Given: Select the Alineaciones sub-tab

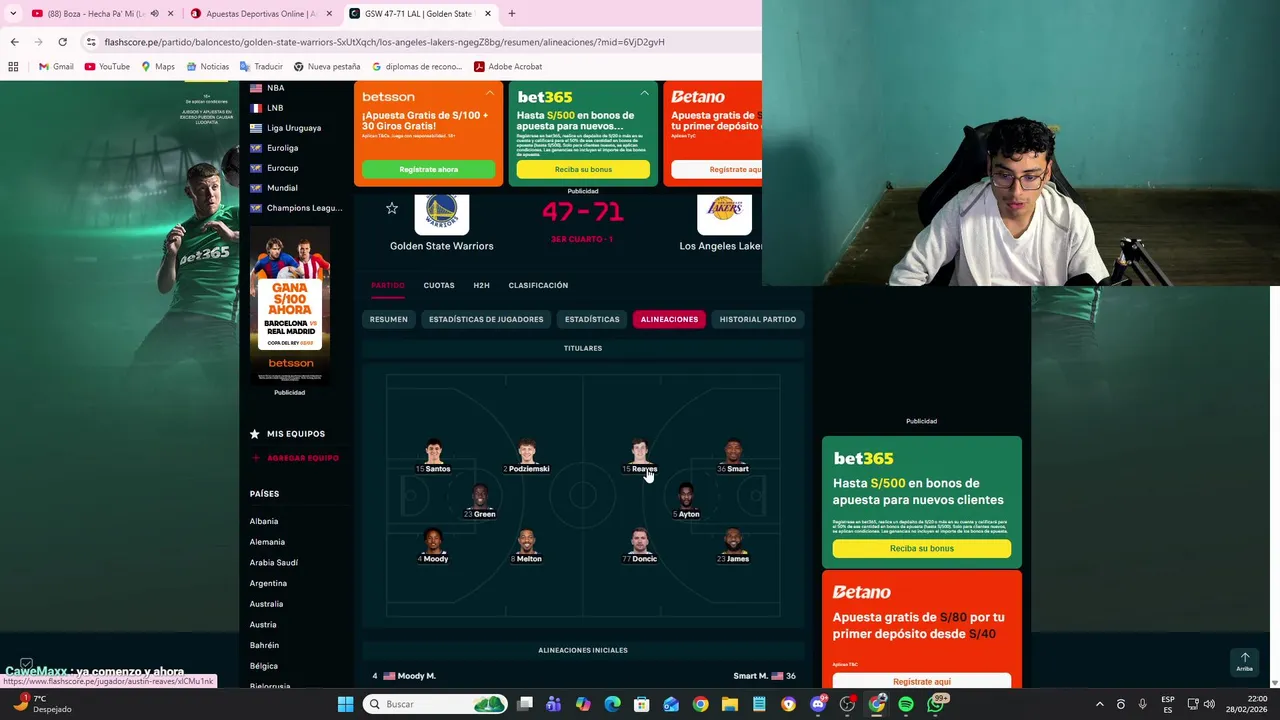Looking at the screenshot, I should click(669, 319).
